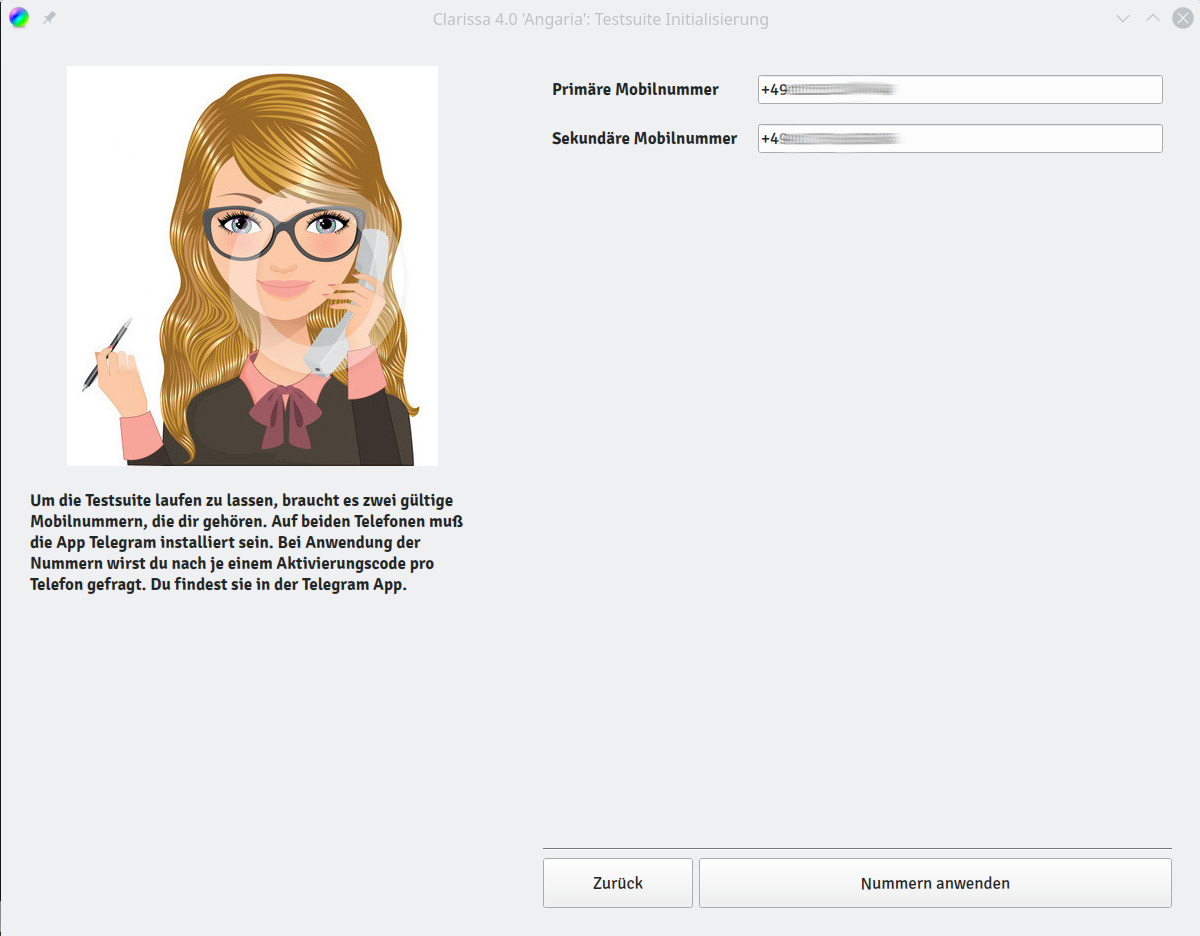Minimize window with down-chevron icon
Screen dimensions: 1200x936
pyautogui.click(x=1123, y=19)
